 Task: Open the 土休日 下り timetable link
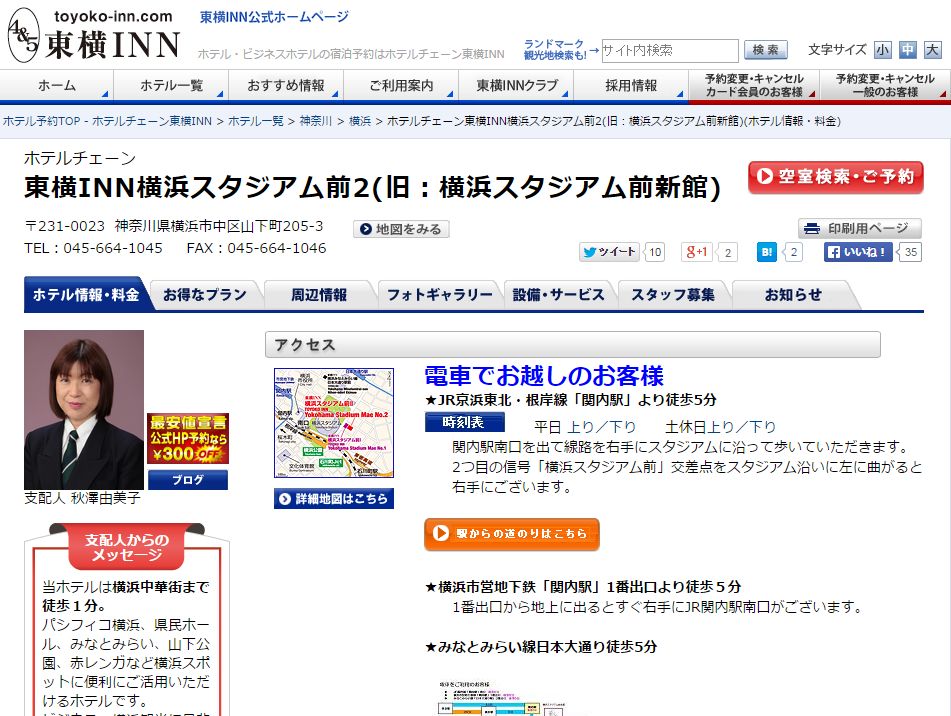(x=763, y=427)
